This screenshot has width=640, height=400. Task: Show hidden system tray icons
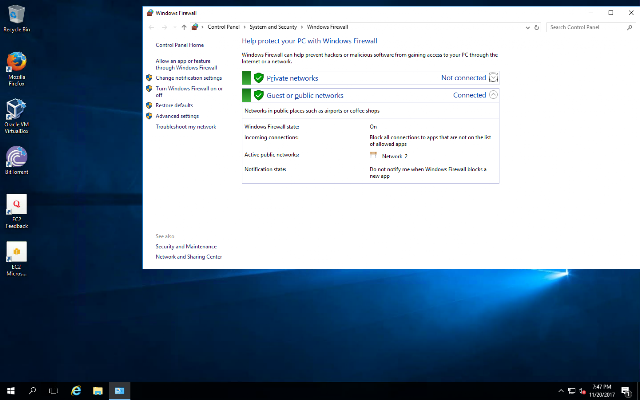point(561,391)
